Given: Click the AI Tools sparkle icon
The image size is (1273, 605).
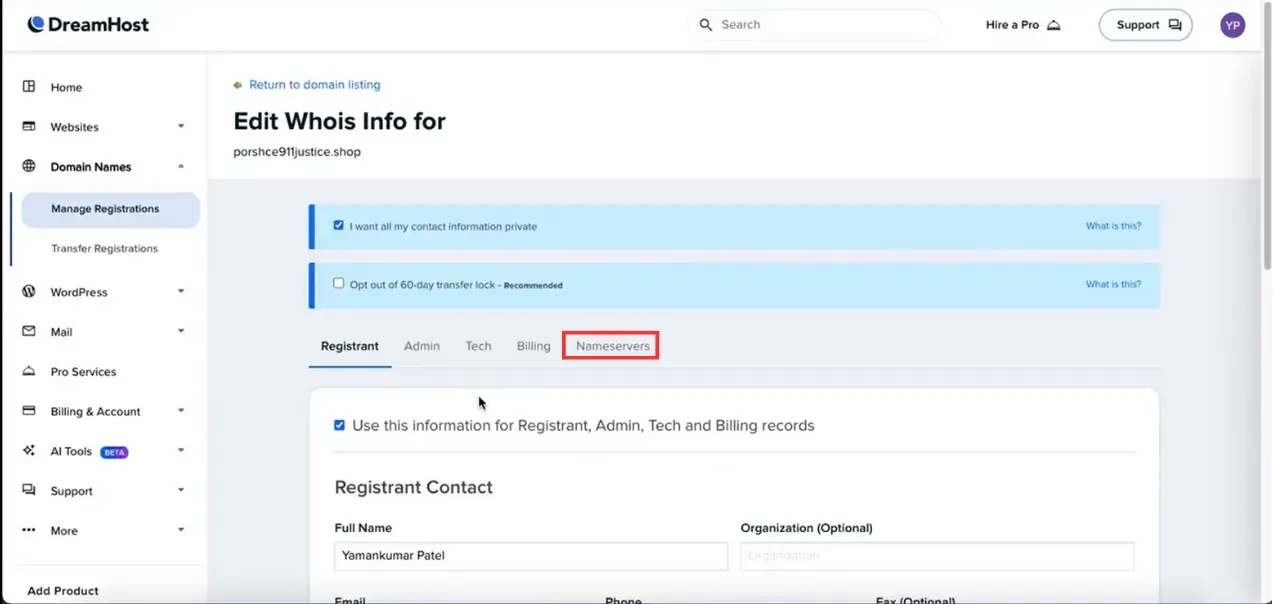Looking at the screenshot, I should coord(29,451).
